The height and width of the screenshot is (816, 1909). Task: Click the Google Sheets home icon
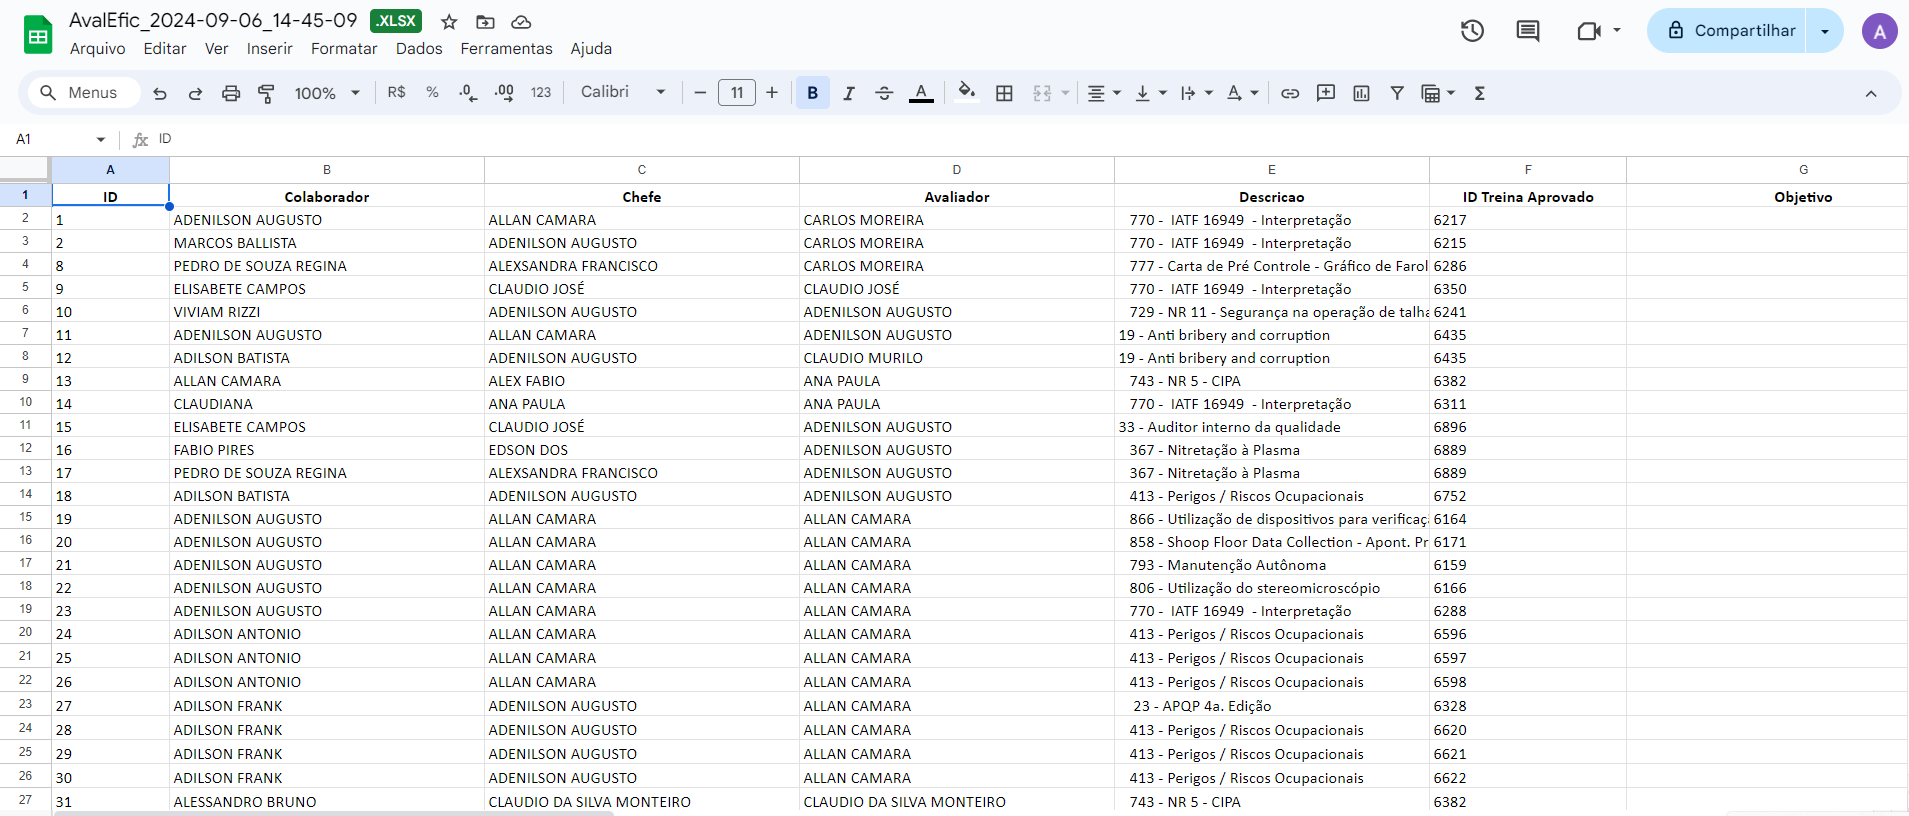(38, 35)
